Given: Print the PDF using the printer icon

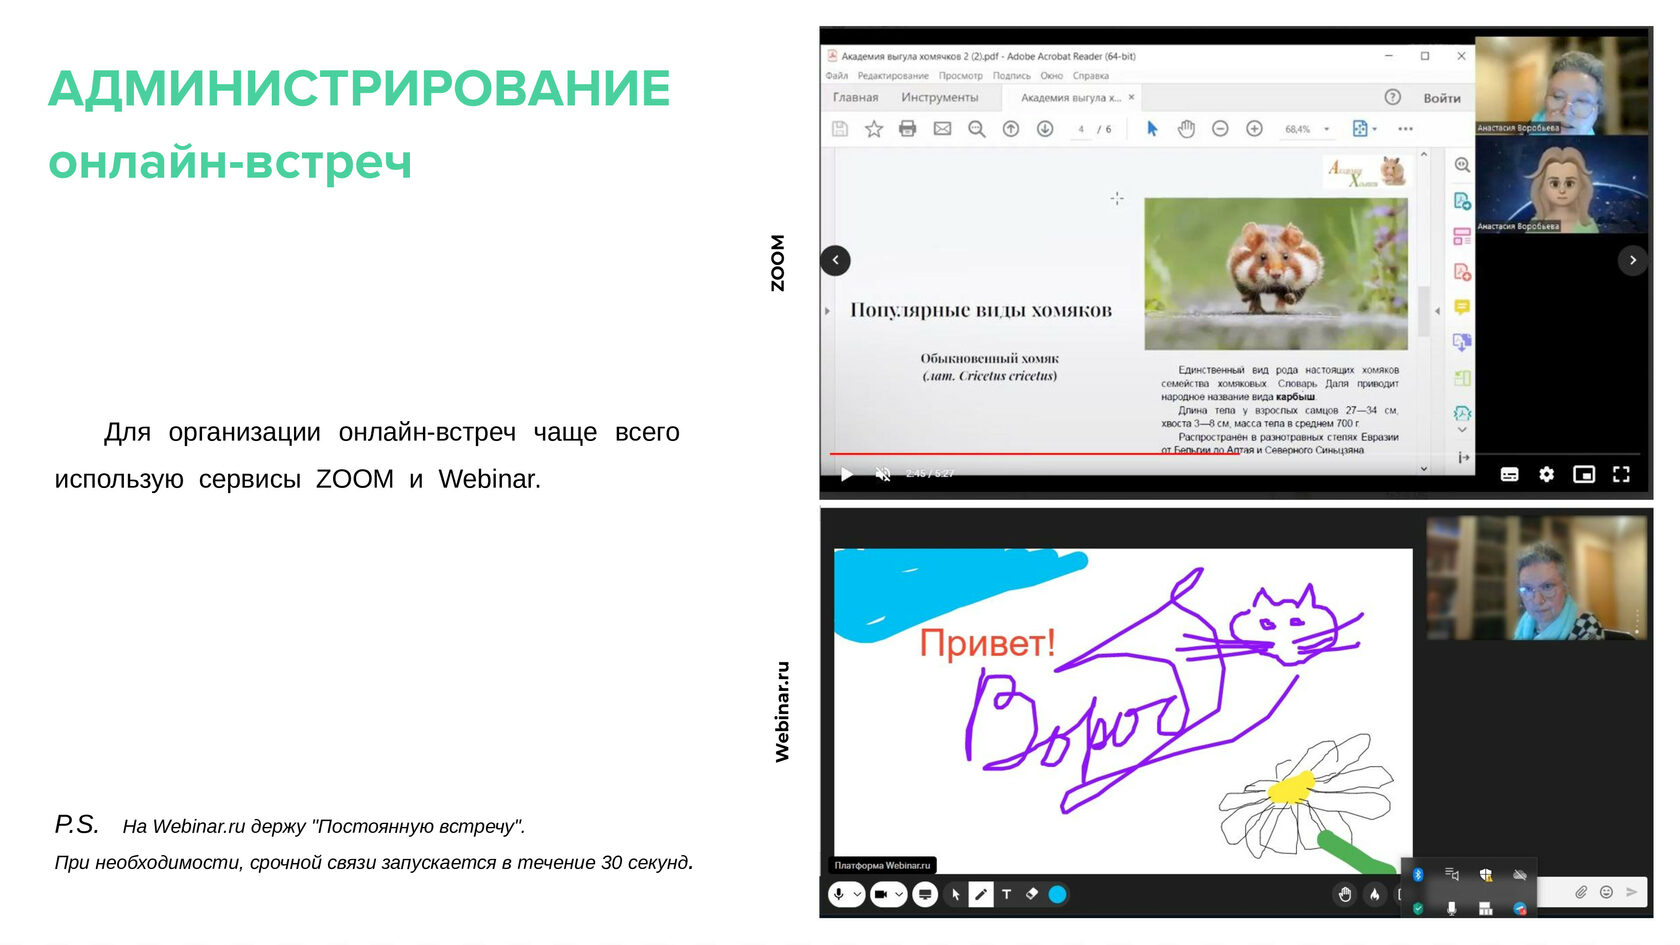Looking at the screenshot, I should [x=908, y=129].
